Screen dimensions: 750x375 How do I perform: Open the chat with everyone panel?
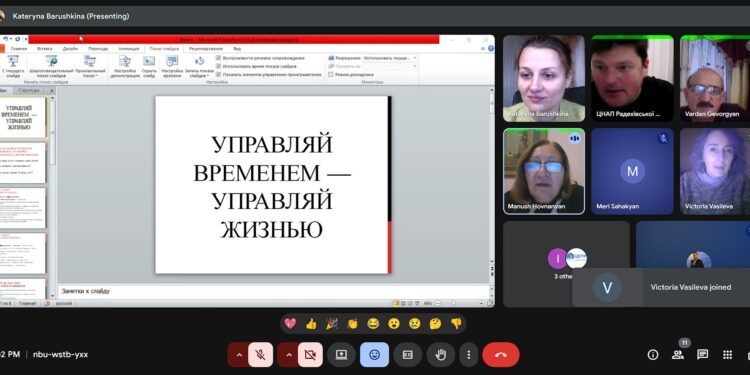point(702,354)
